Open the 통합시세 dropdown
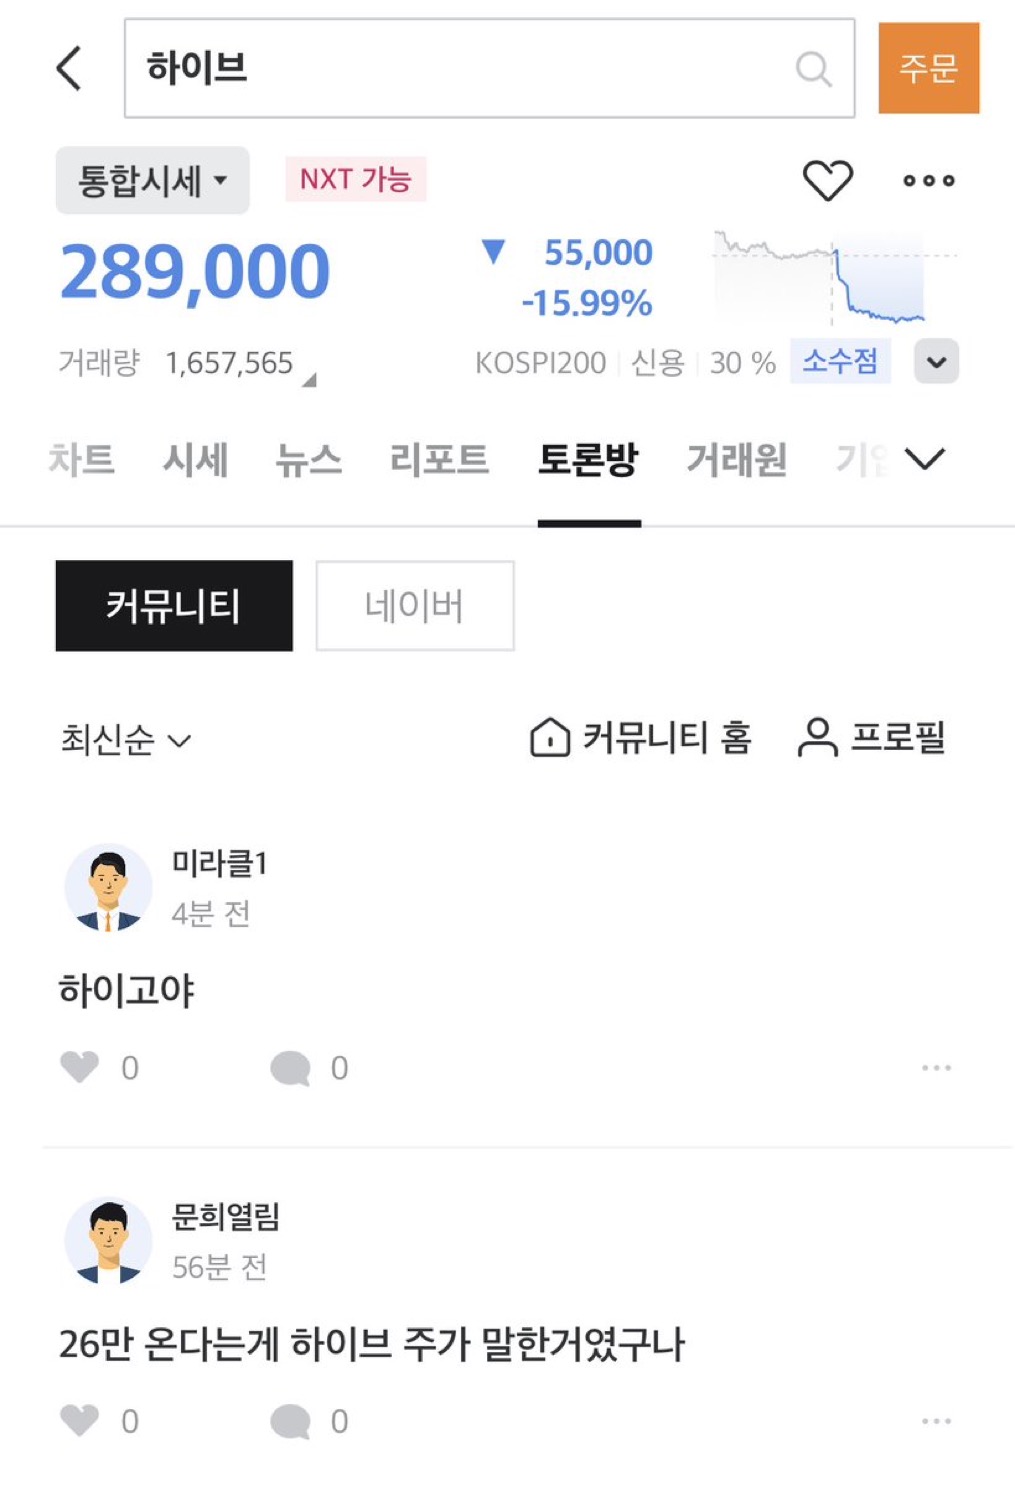Screen dimensions: 1015x1486 point(152,181)
